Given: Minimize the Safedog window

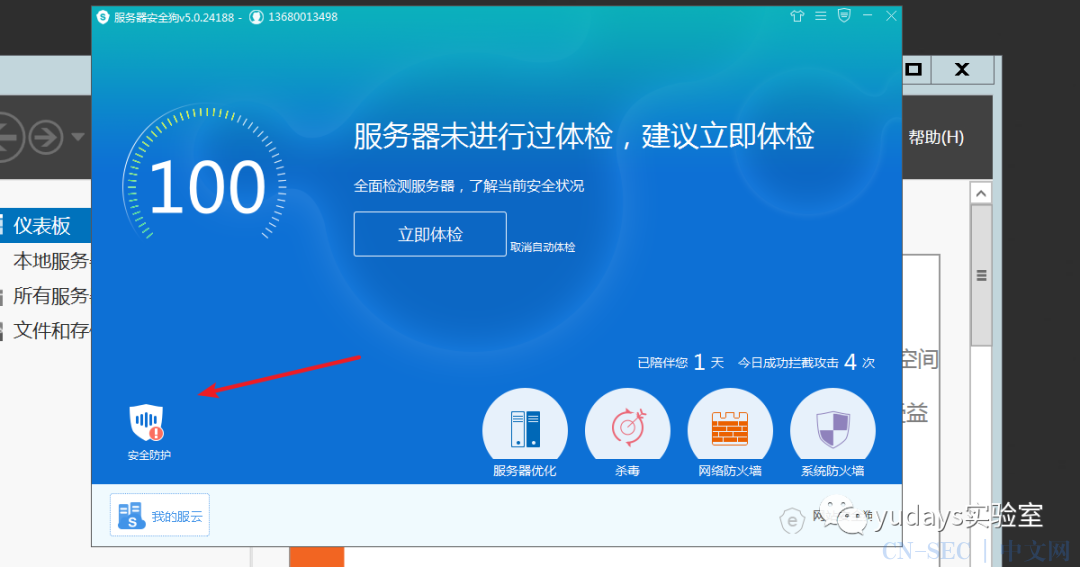Looking at the screenshot, I should click(867, 15).
